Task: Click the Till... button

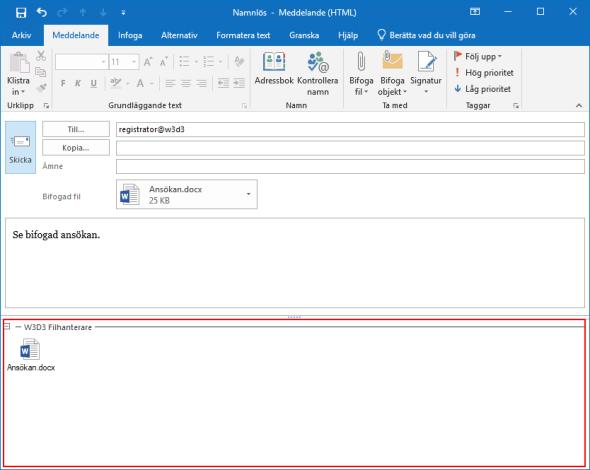Action: pos(76,129)
